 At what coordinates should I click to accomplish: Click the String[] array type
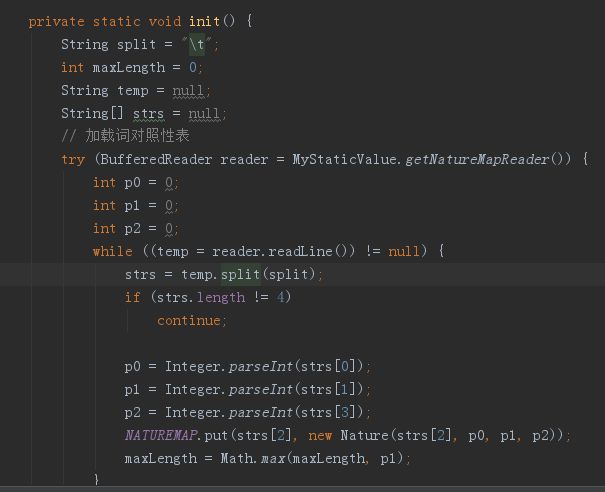click(x=92, y=113)
